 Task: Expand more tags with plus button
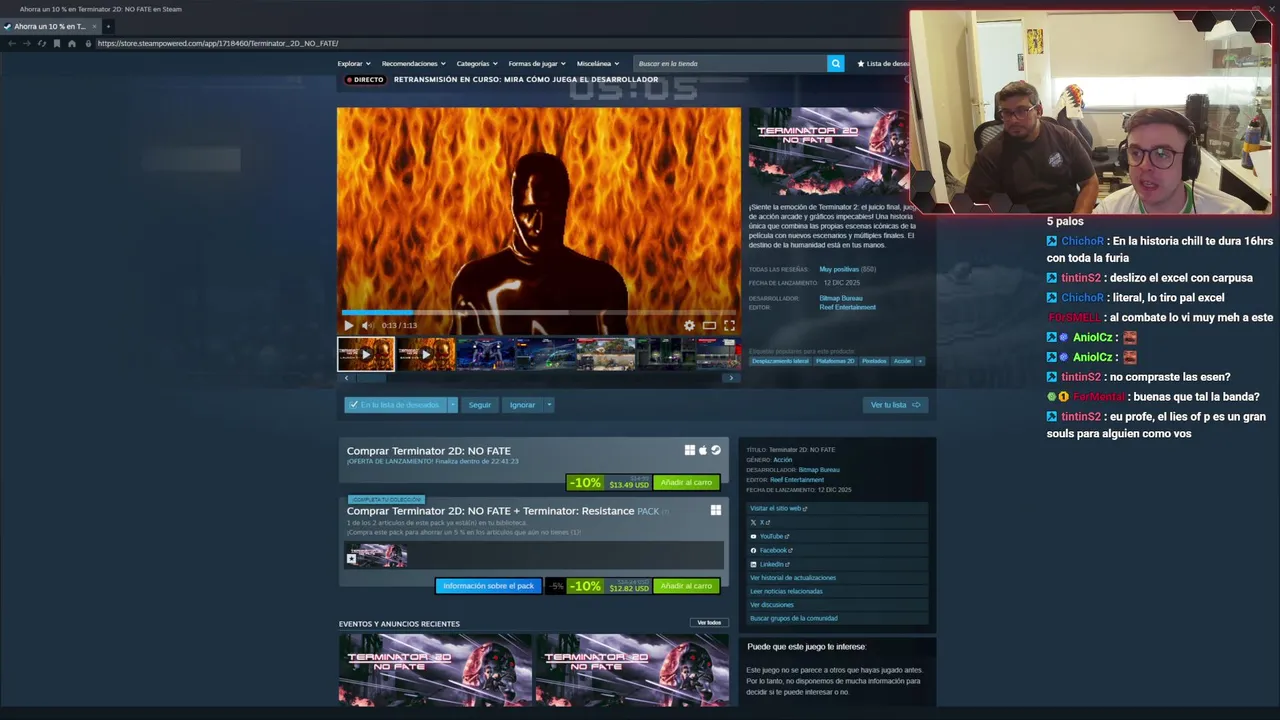[920, 361]
